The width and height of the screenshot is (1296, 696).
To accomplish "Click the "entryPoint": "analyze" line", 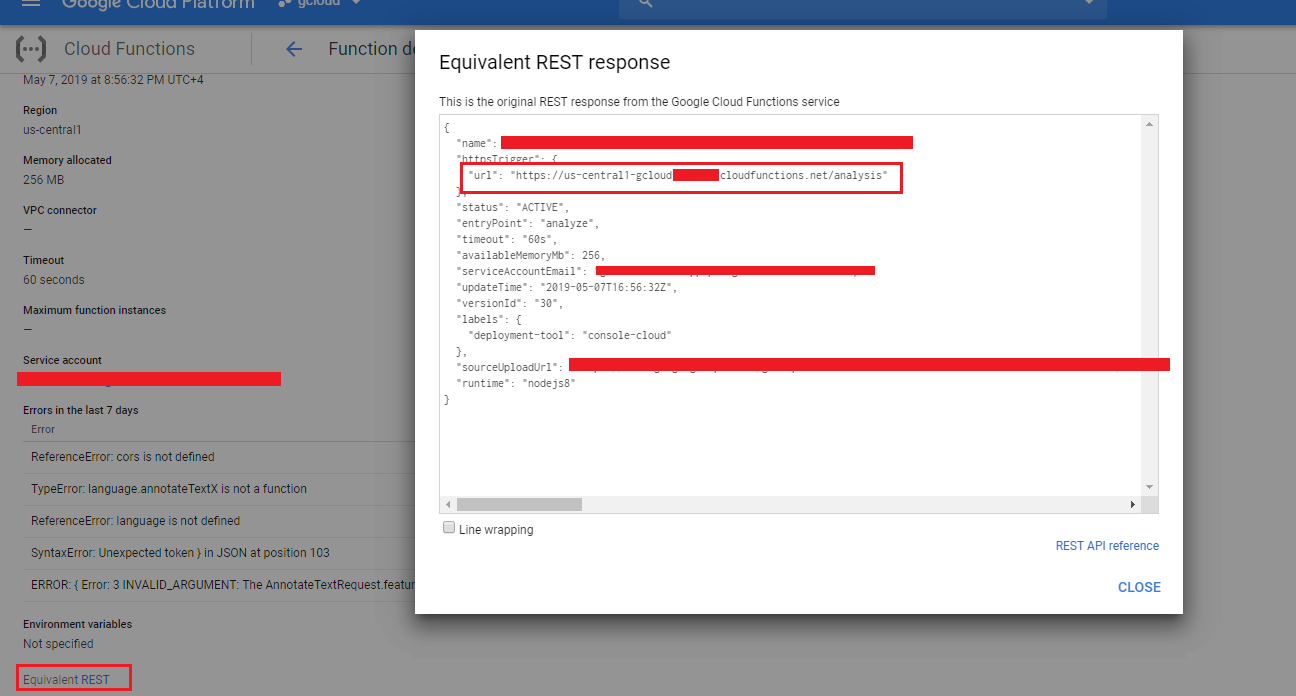I will [528, 223].
